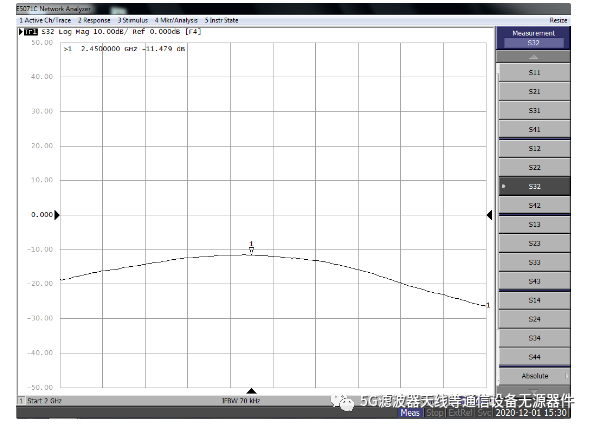Open the Stimulus menu
Viewport: 593px width, 428px height.
tap(132, 20)
